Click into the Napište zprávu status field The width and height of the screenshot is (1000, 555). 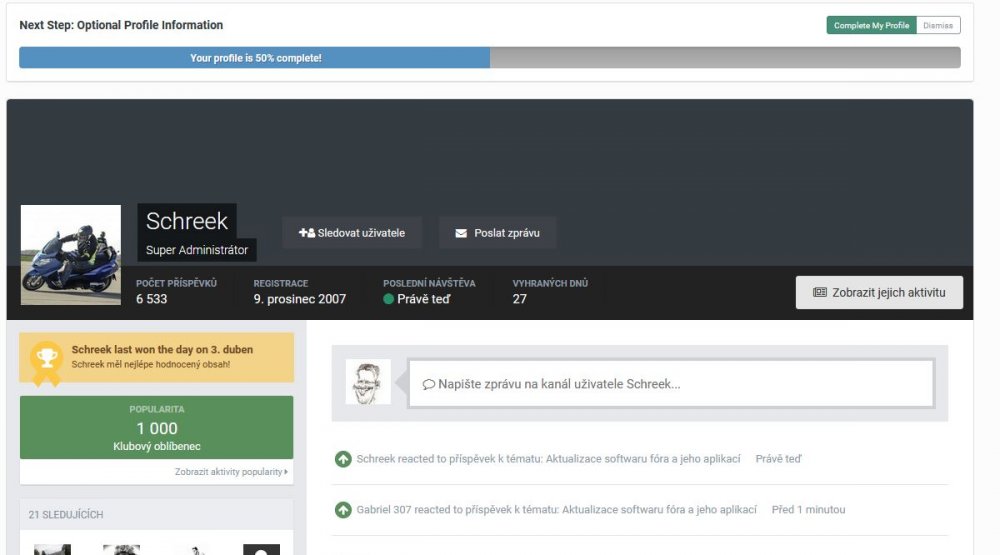672,383
